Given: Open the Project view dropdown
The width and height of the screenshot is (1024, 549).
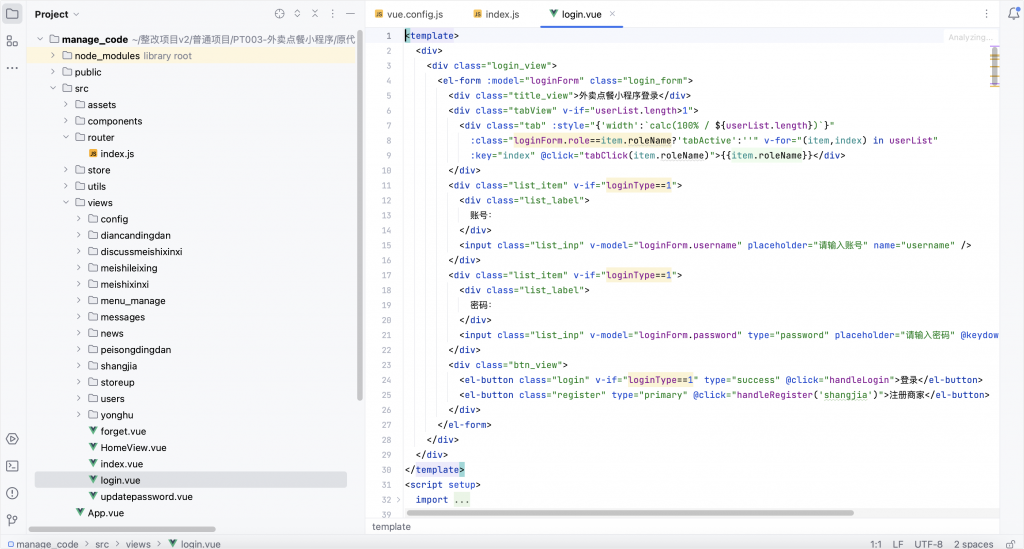Looking at the screenshot, I should [x=57, y=15].
